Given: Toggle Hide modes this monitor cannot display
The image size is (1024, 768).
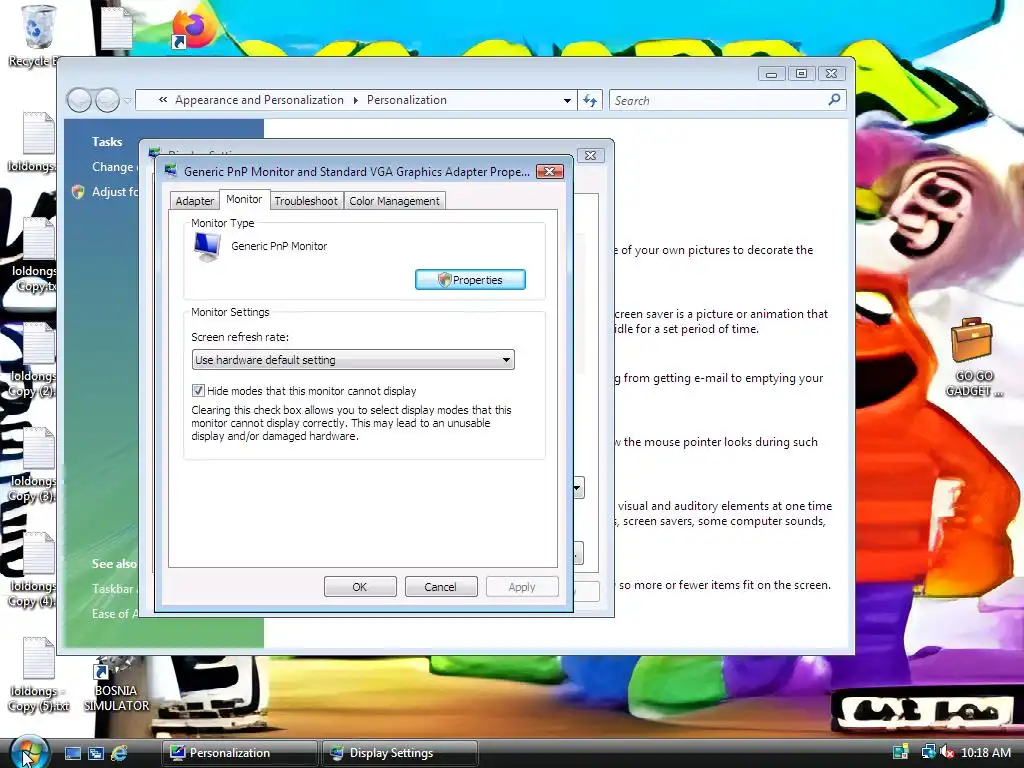Looking at the screenshot, I should click(198, 391).
